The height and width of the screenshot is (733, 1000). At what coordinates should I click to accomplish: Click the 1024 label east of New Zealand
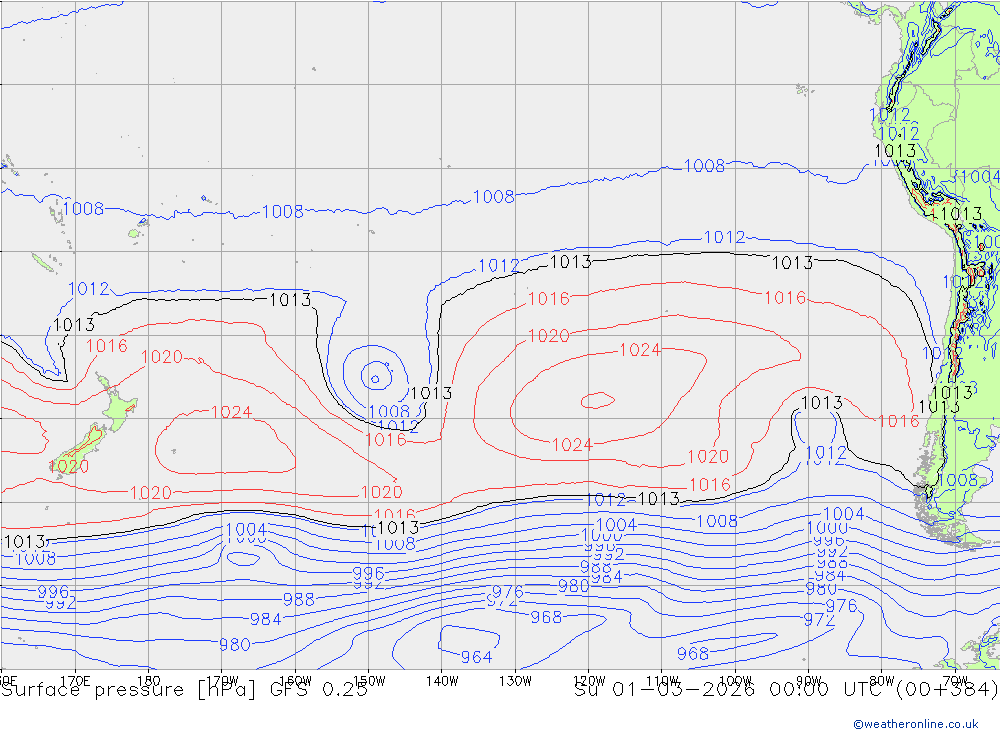pyautogui.click(x=232, y=412)
